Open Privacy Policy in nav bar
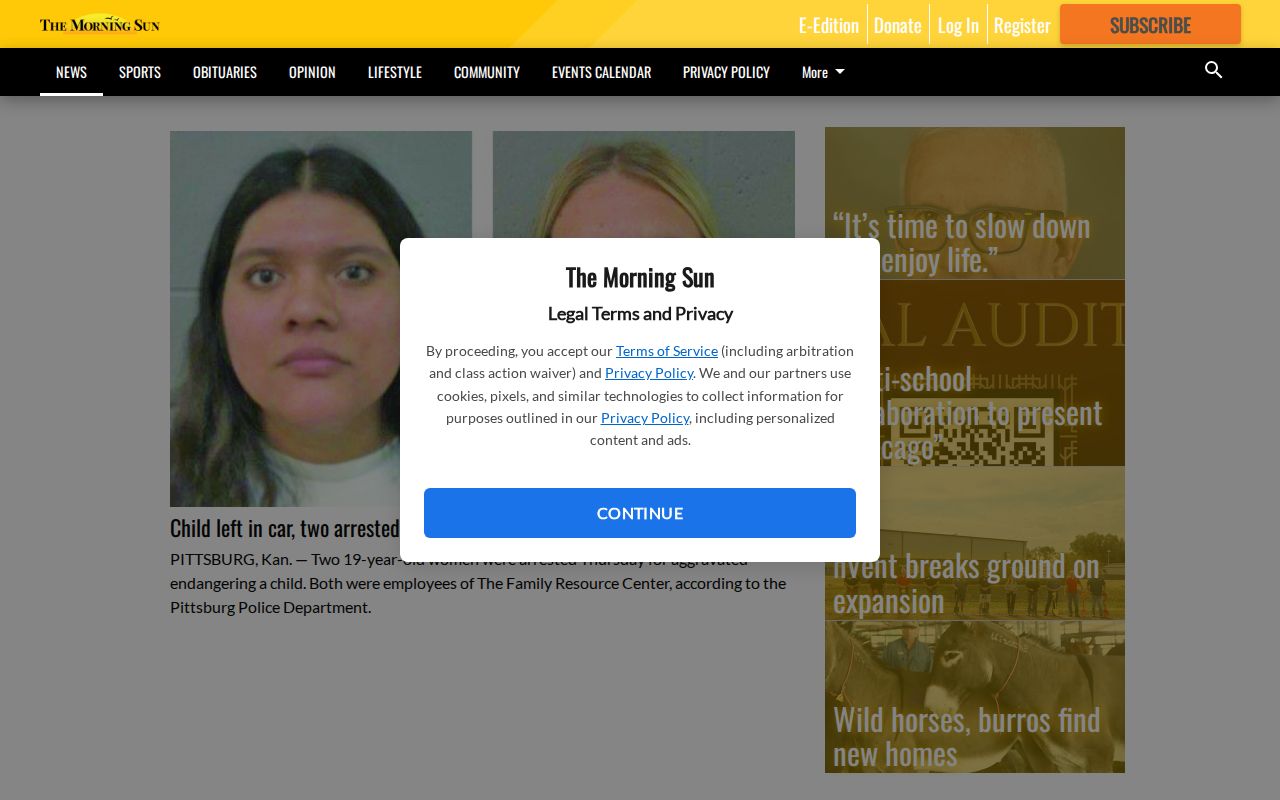Screen dimensions: 1280x800 coord(726,72)
